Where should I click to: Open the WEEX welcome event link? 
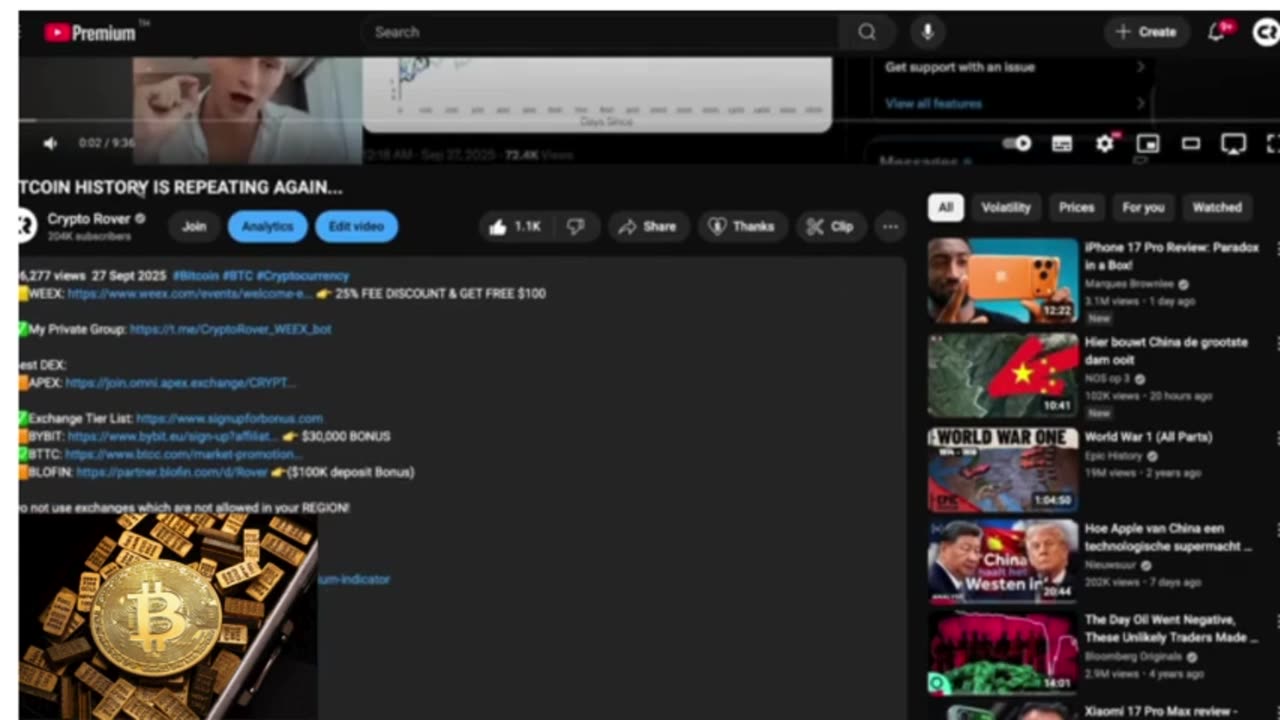[x=189, y=294]
